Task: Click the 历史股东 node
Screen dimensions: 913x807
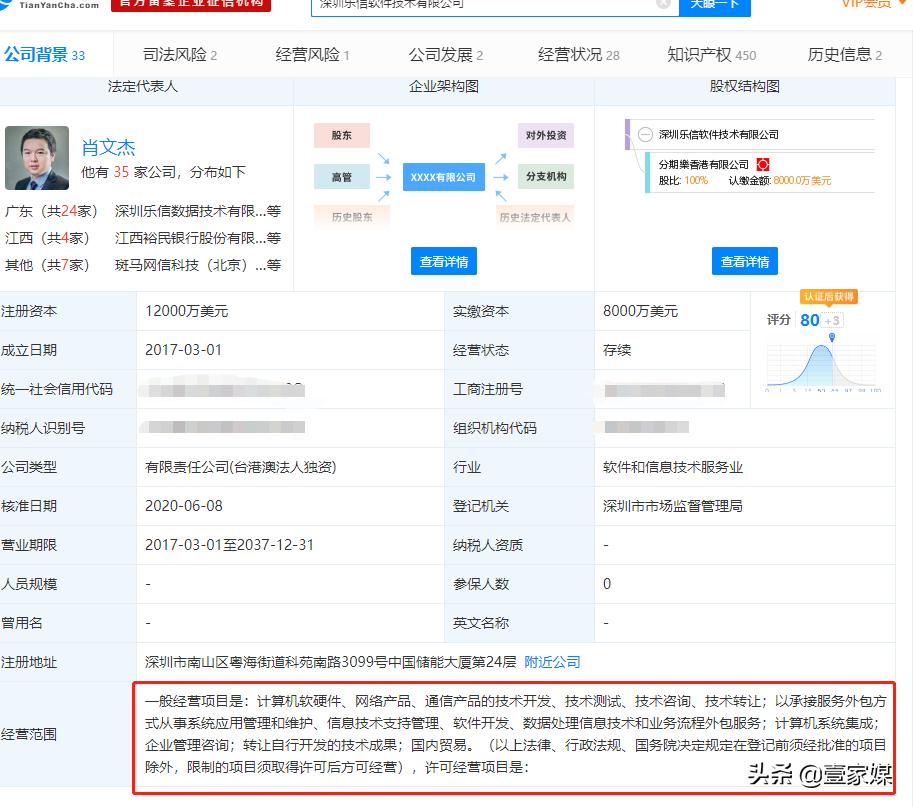Action: pos(351,215)
